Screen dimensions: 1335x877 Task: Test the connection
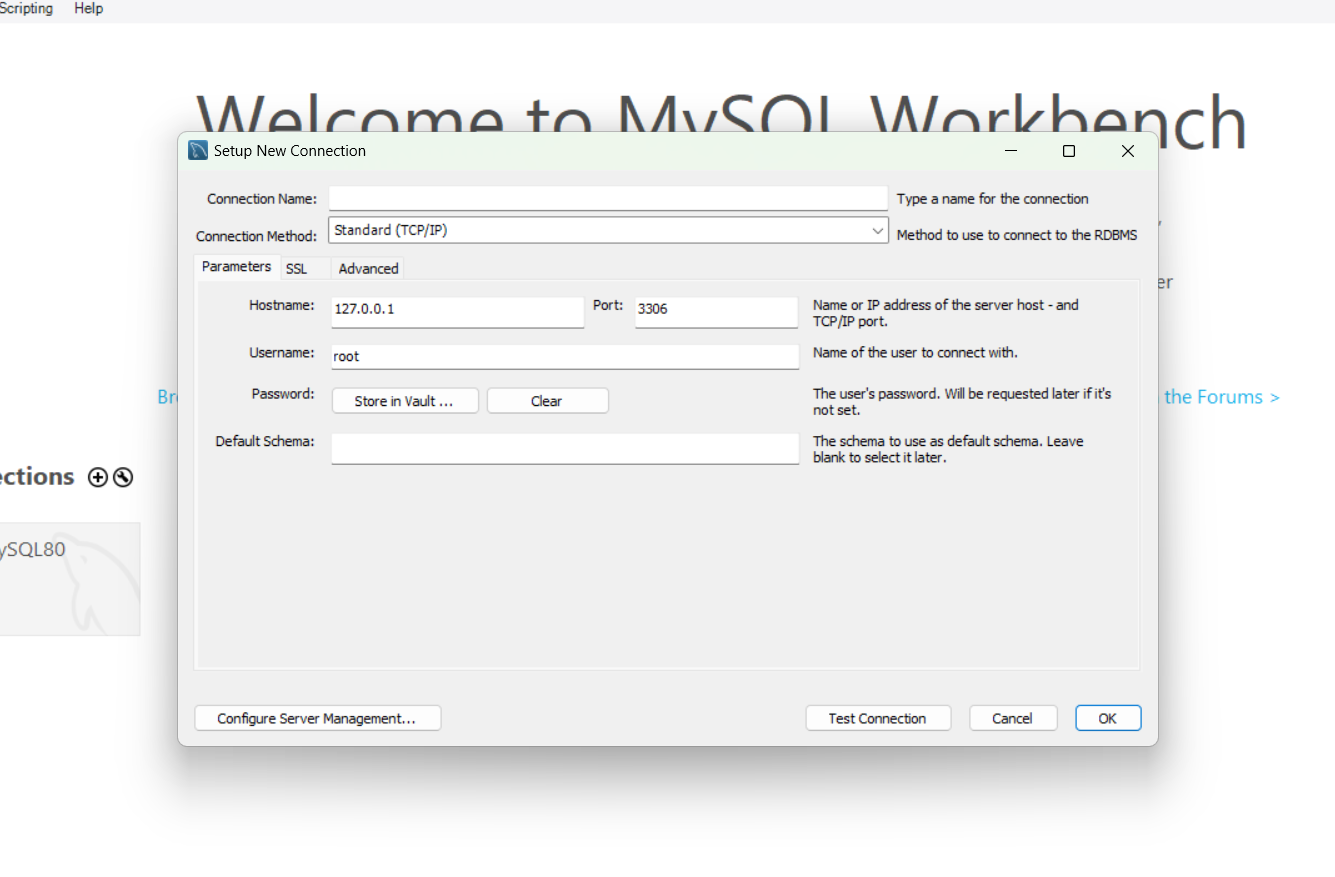pos(877,718)
